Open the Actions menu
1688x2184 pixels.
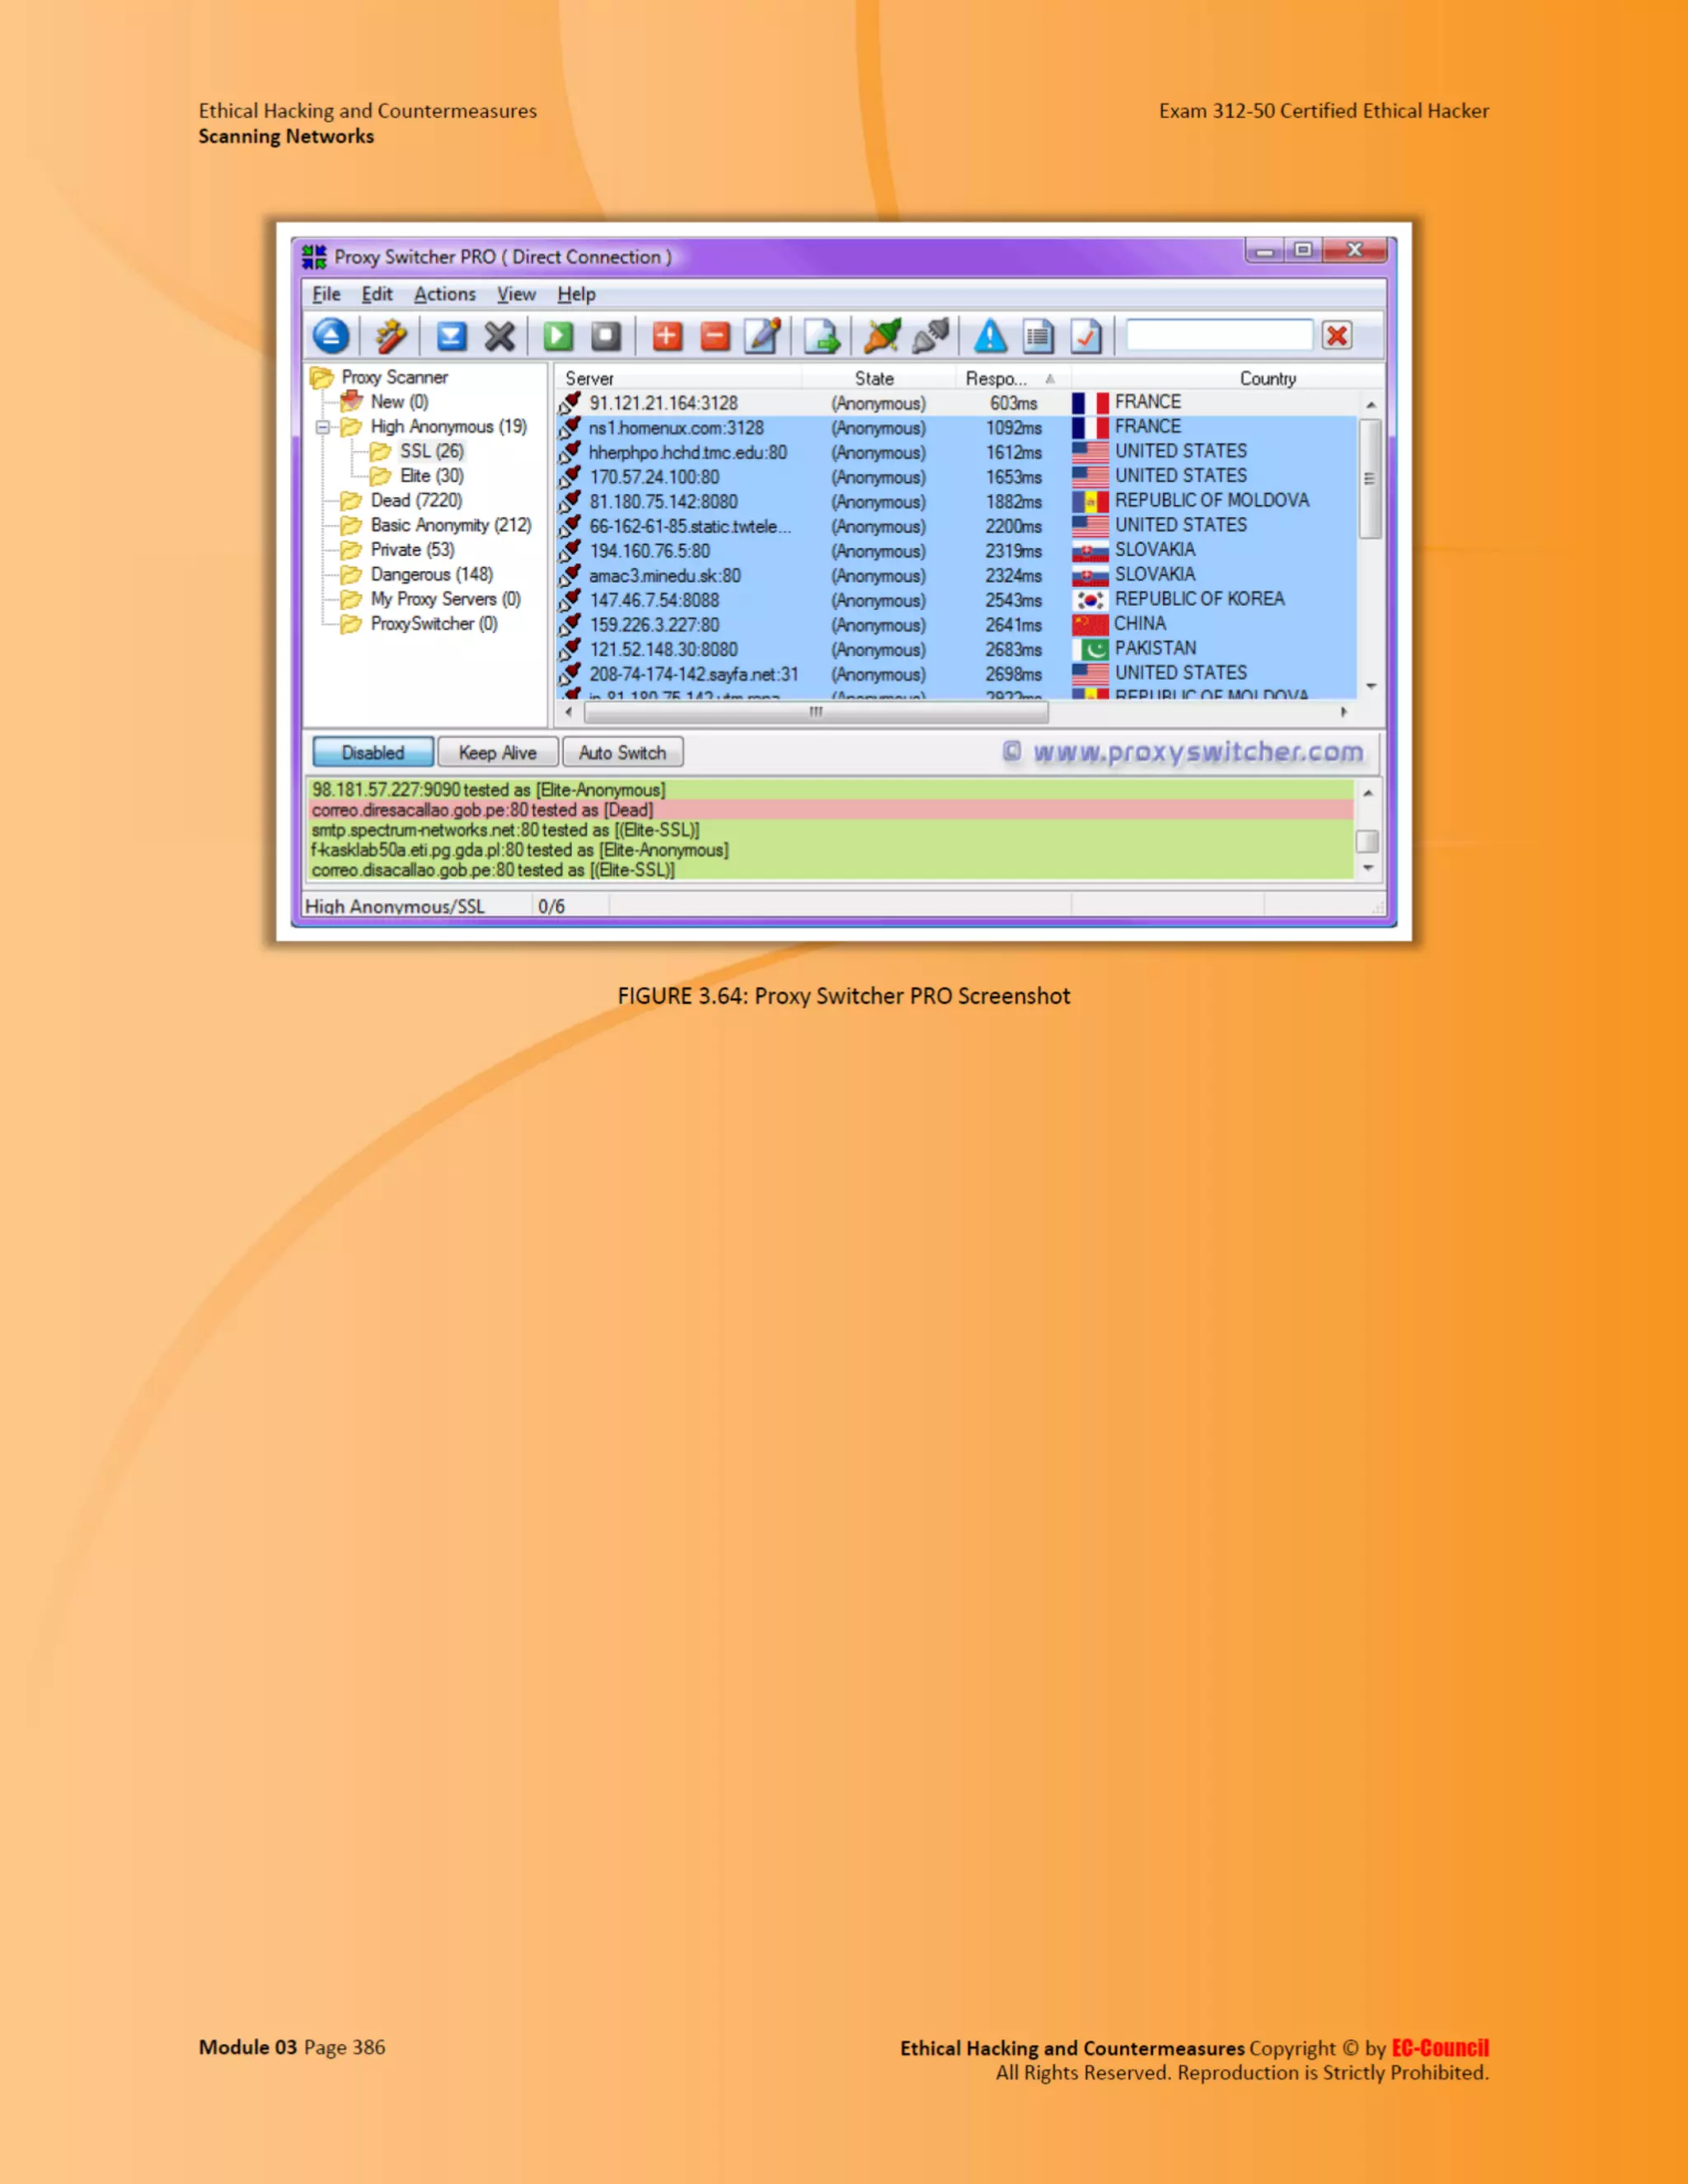coord(444,294)
